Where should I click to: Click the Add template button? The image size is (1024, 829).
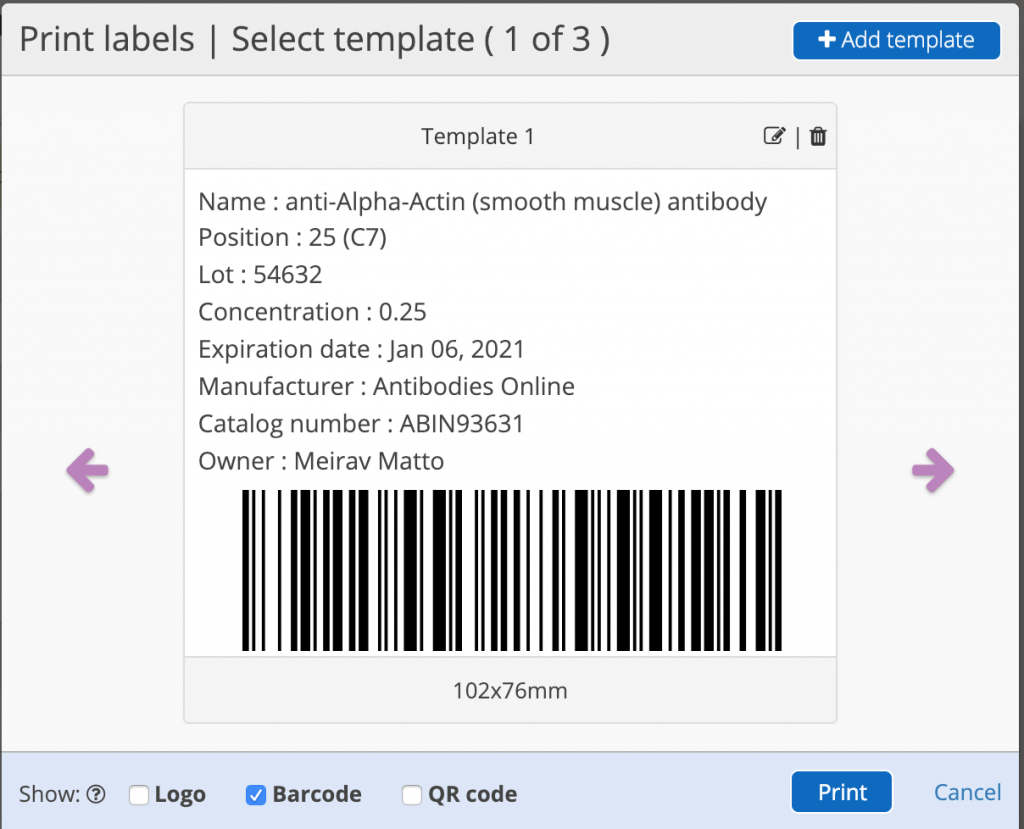click(896, 40)
